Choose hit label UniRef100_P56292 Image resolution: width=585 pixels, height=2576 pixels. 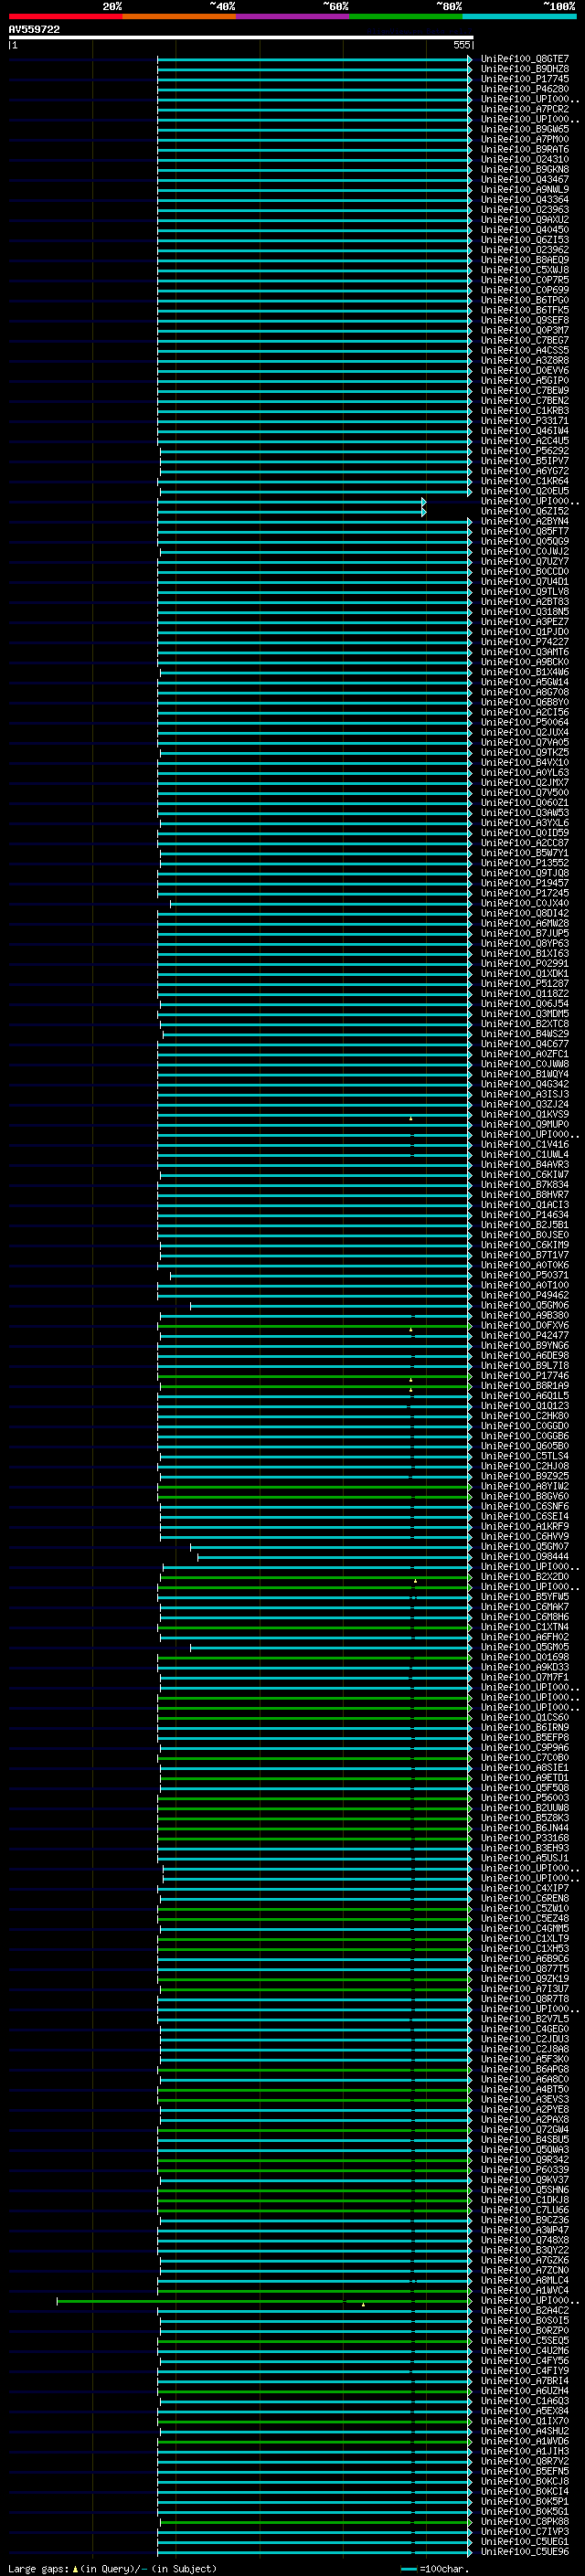(x=524, y=451)
